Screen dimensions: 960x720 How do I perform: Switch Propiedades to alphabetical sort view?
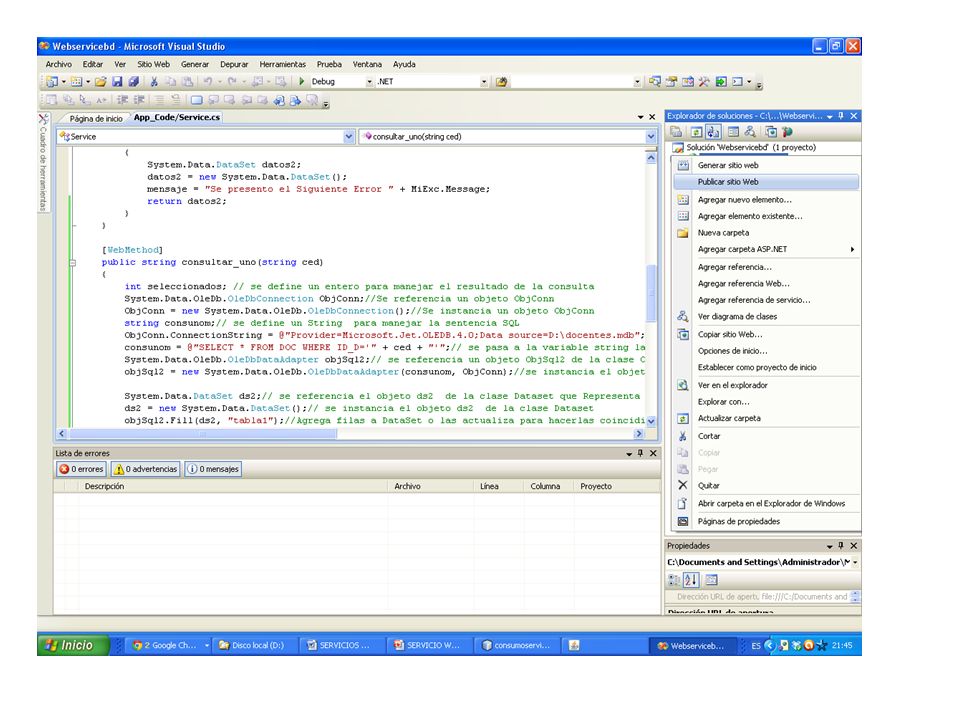pos(691,580)
